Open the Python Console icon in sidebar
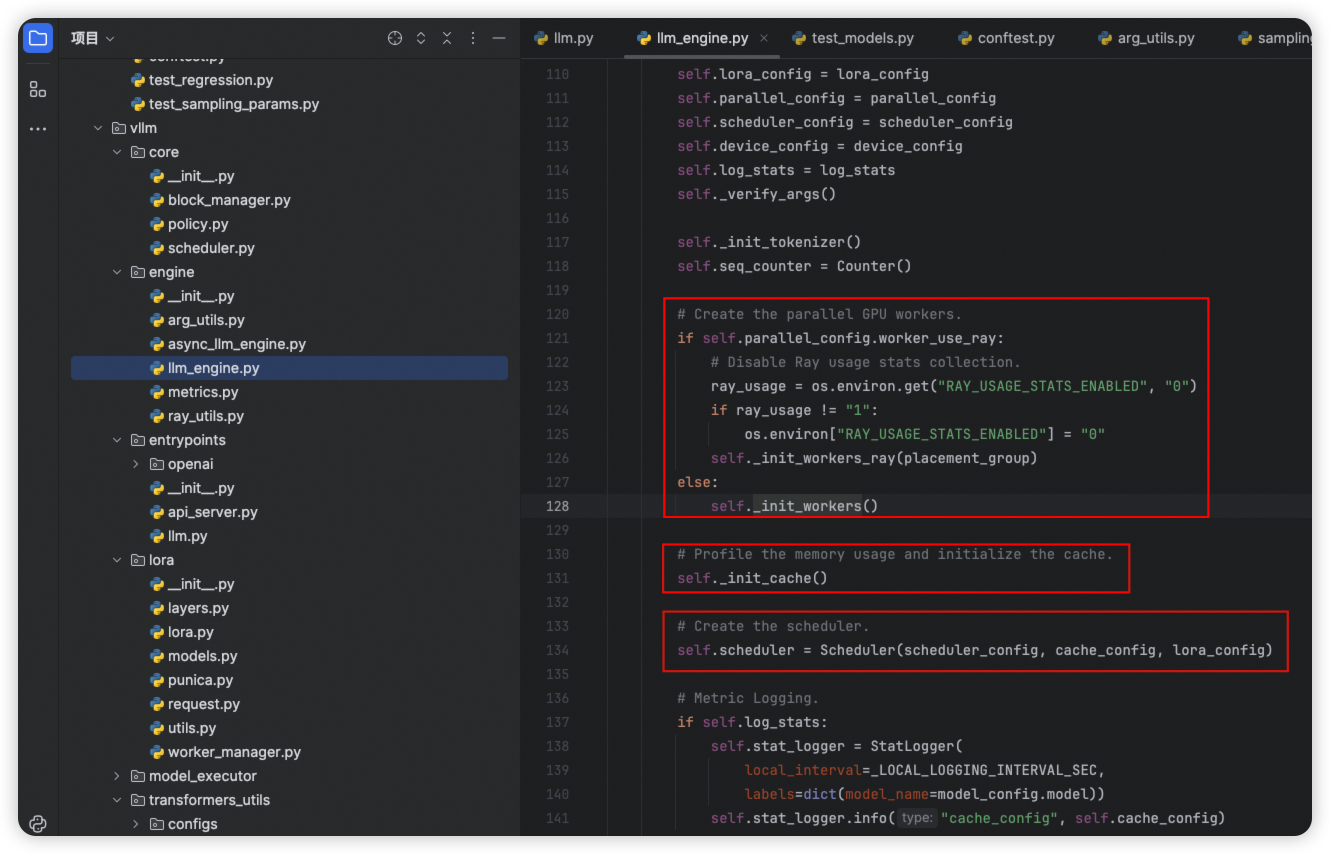 coord(38,823)
